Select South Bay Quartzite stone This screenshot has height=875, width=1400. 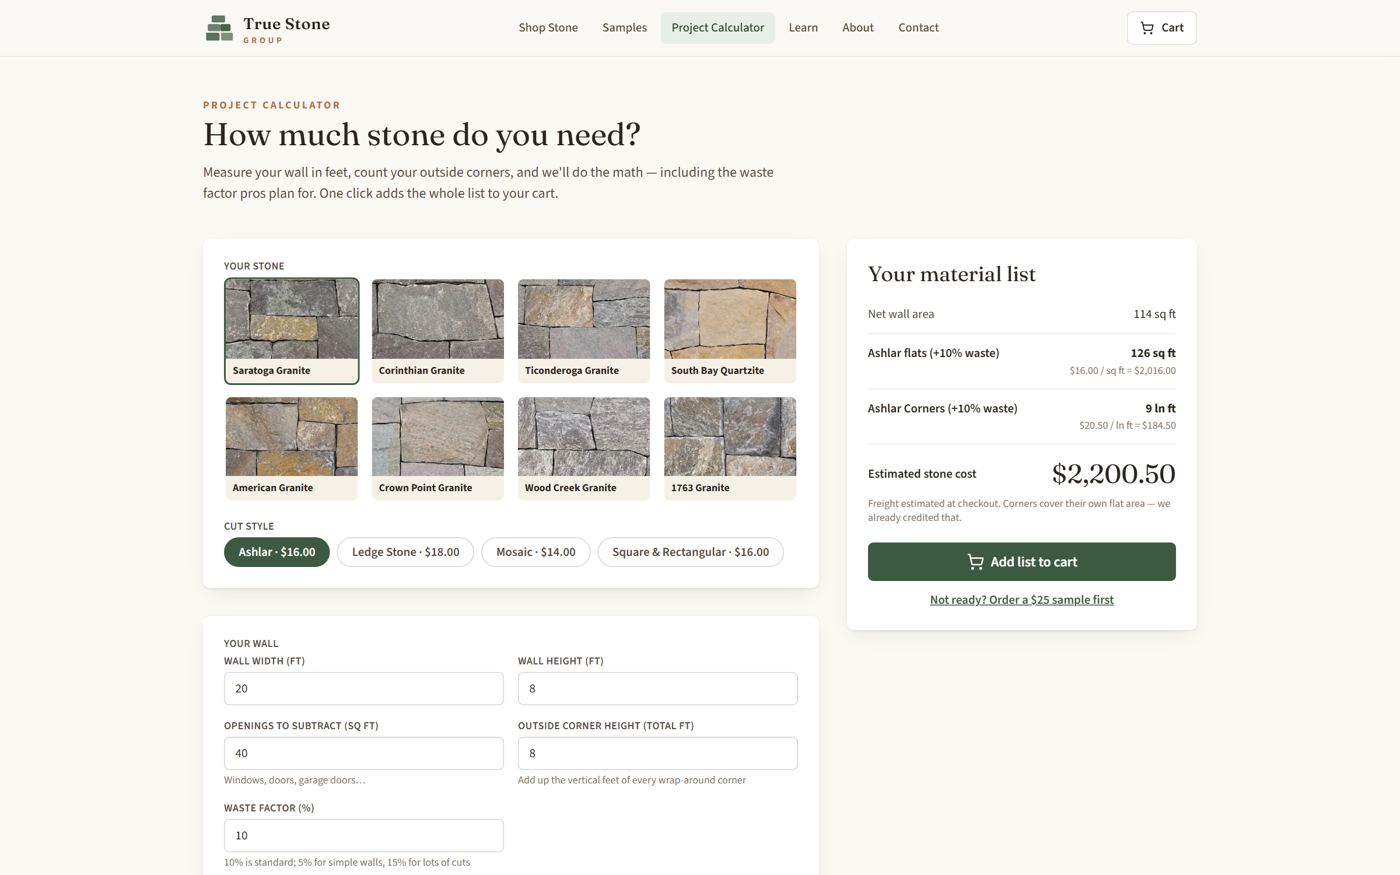[730, 331]
